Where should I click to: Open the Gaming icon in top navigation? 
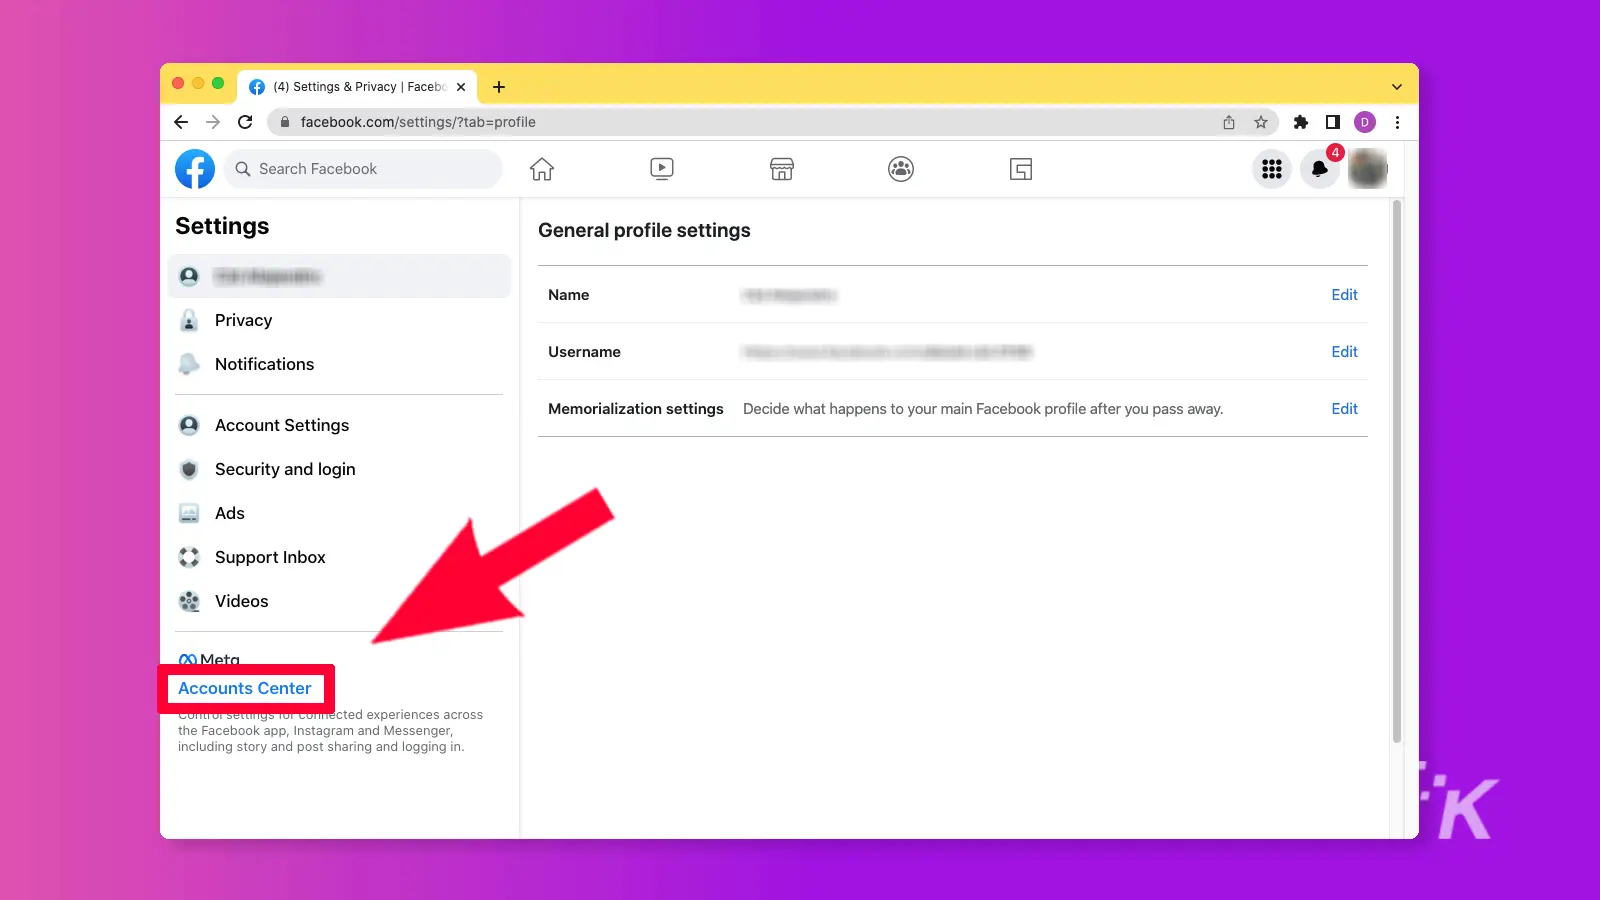(x=1021, y=169)
